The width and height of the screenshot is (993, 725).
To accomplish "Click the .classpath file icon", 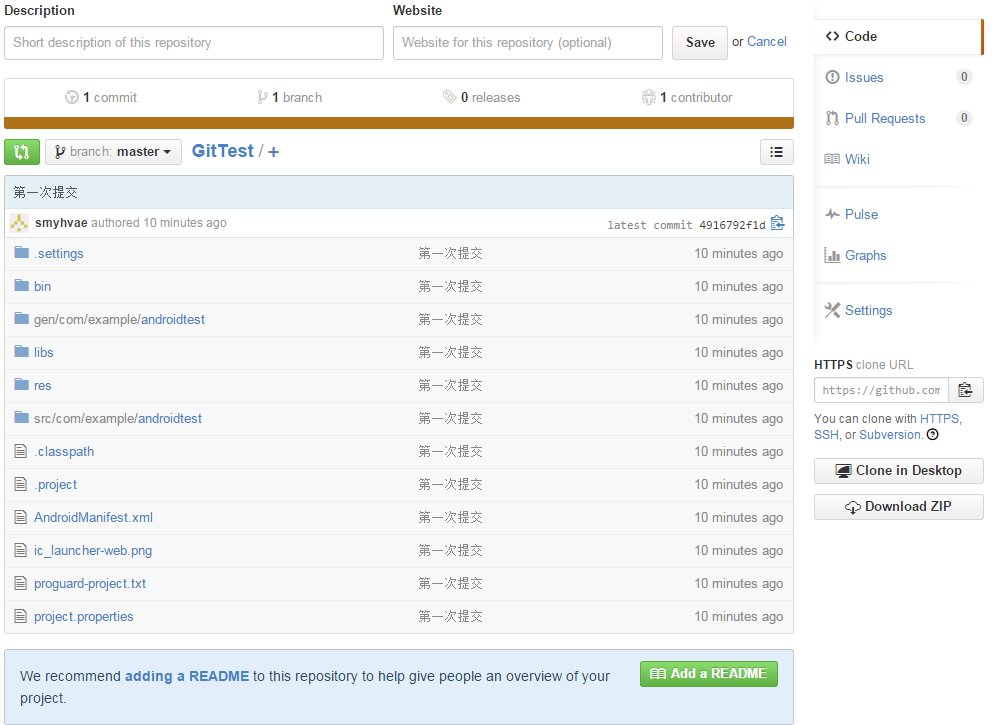I will click(21, 451).
